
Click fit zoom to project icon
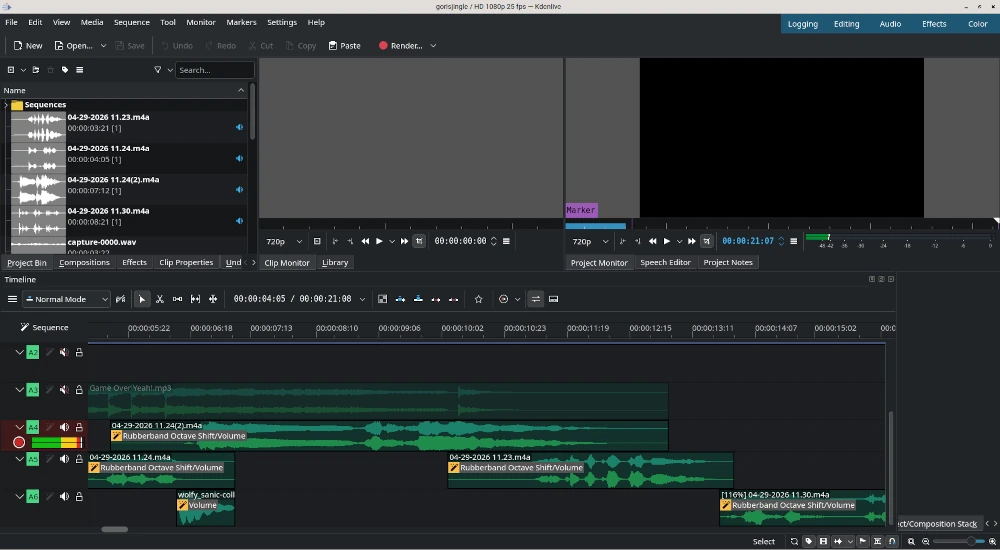point(911,542)
